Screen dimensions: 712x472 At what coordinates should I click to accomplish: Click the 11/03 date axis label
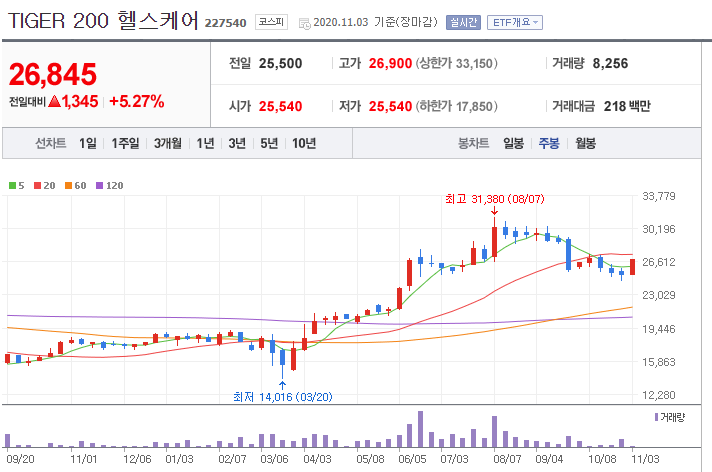tap(645, 459)
